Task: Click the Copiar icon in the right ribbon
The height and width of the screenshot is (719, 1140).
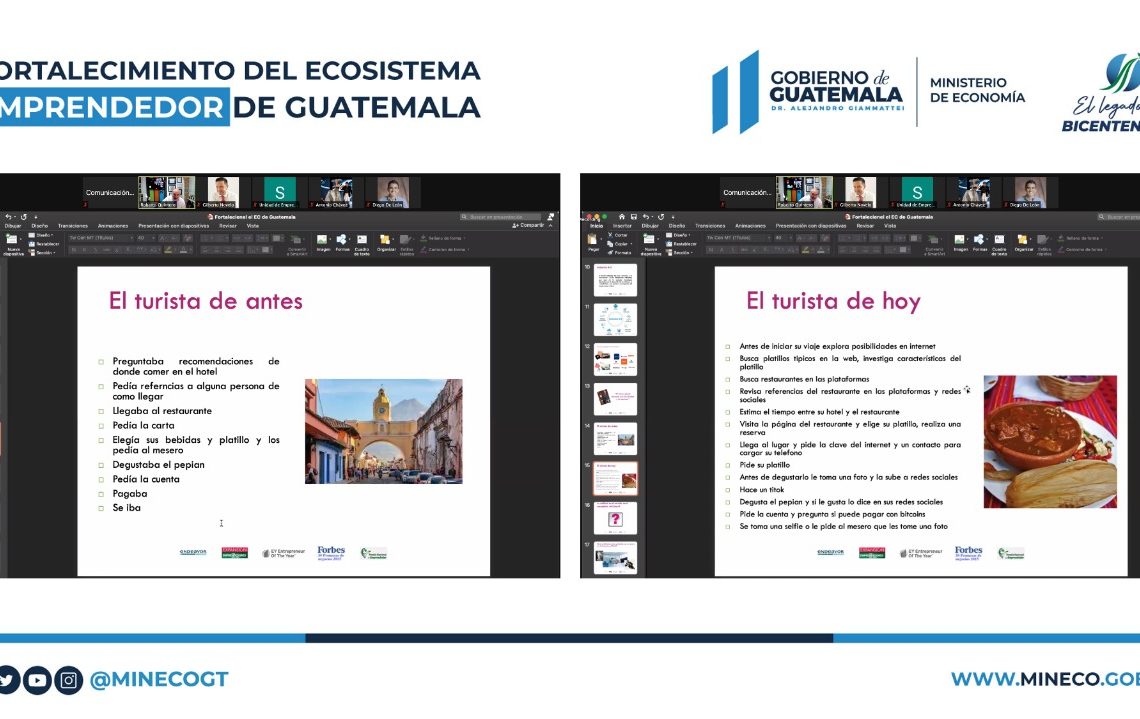Action: tap(611, 243)
